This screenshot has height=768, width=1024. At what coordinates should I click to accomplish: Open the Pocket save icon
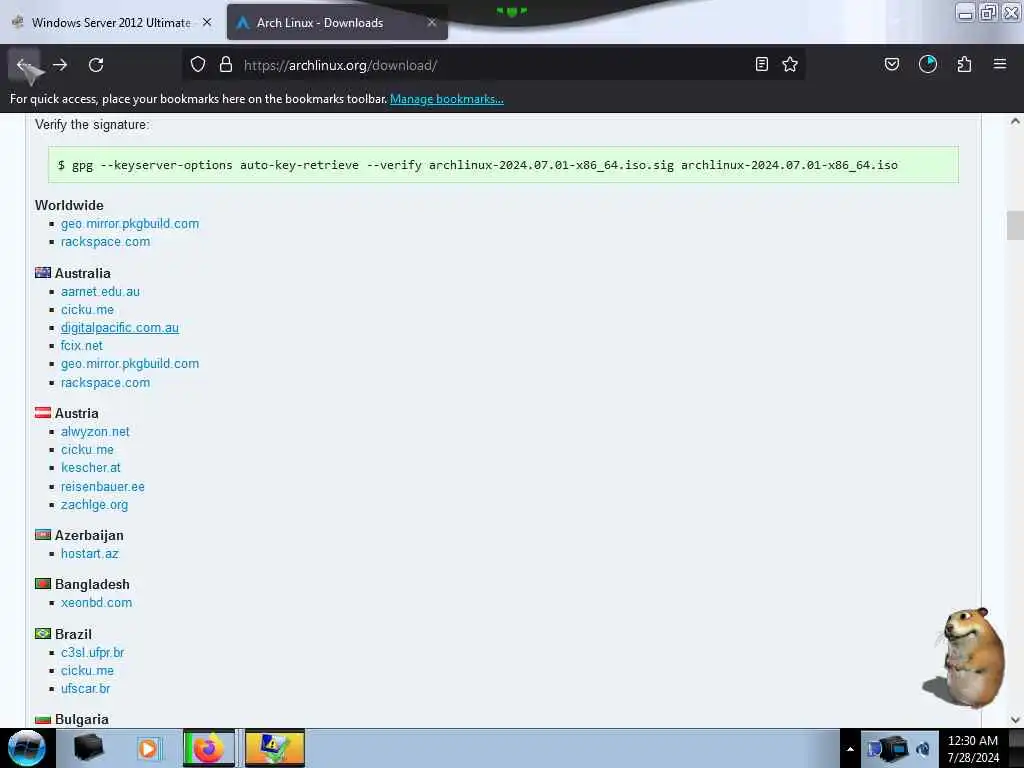coord(892,64)
